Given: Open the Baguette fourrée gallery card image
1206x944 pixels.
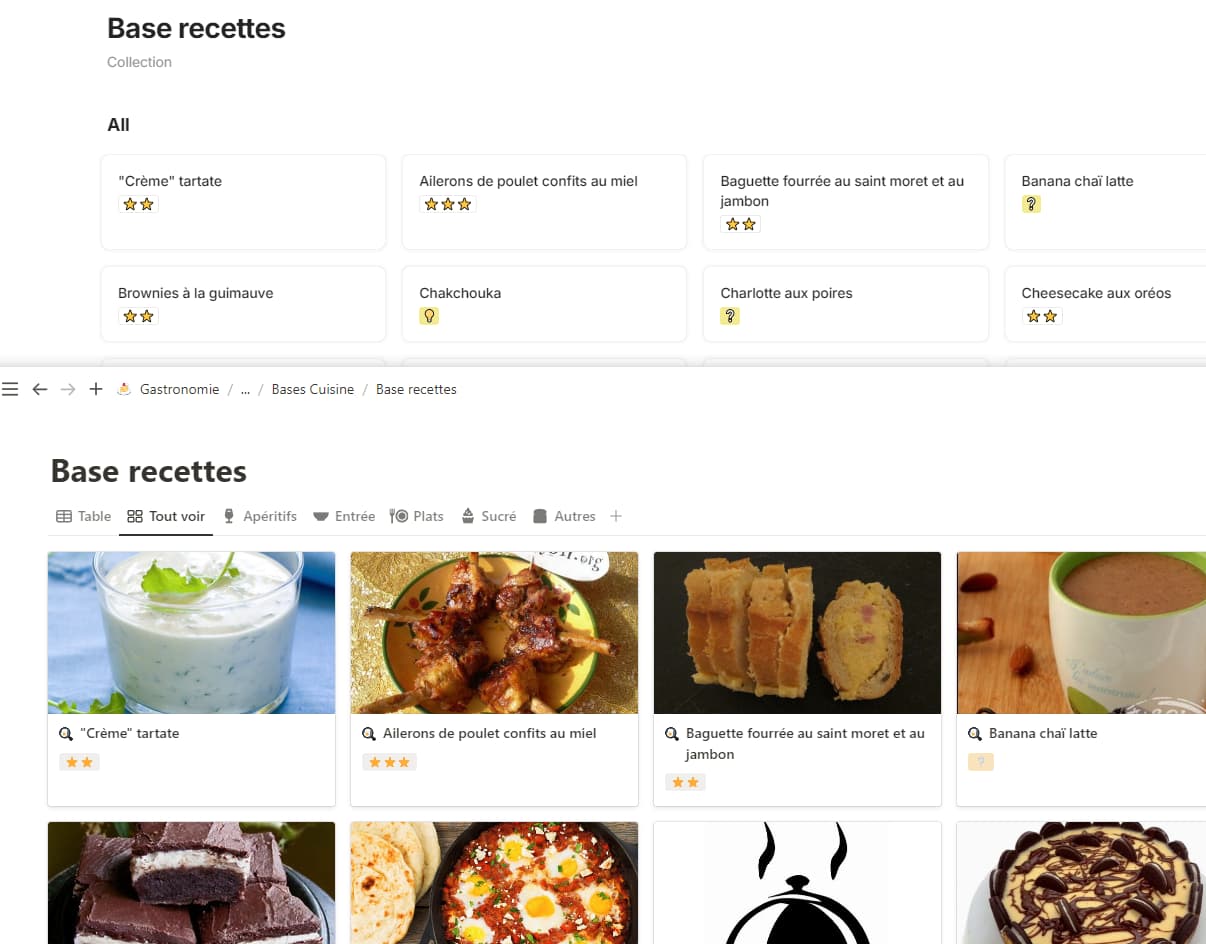Looking at the screenshot, I should point(797,633).
